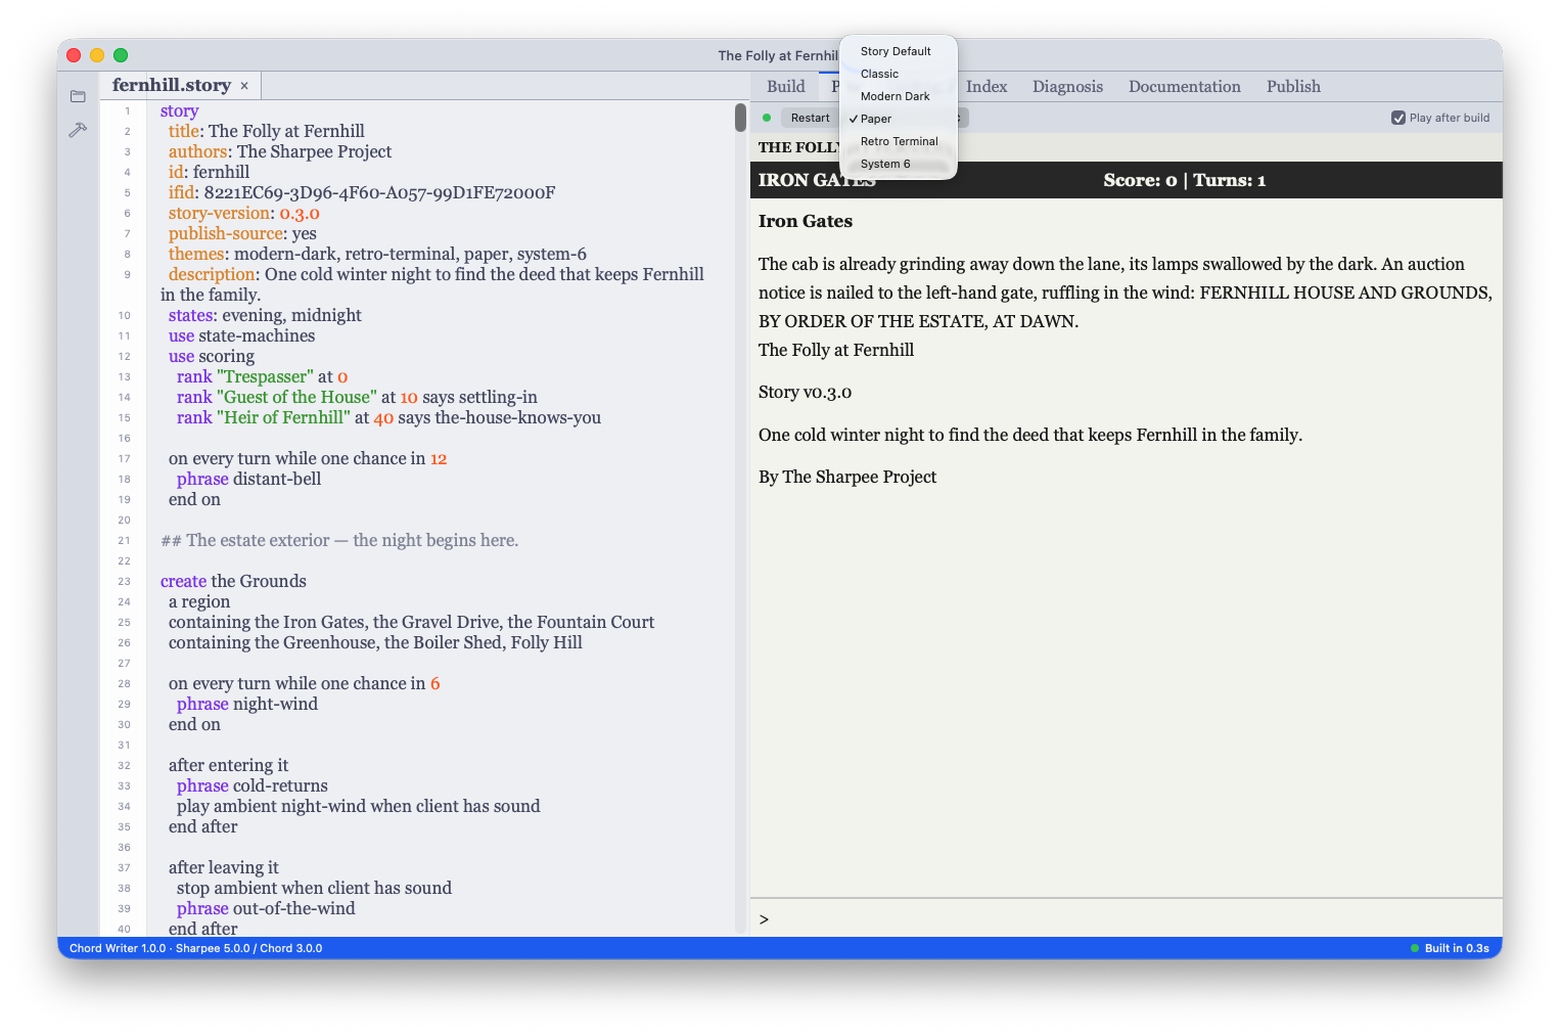1560x1035 pixels.
Task: Click the editor vertical scrollbar thumb
Action: coord(740,118)
